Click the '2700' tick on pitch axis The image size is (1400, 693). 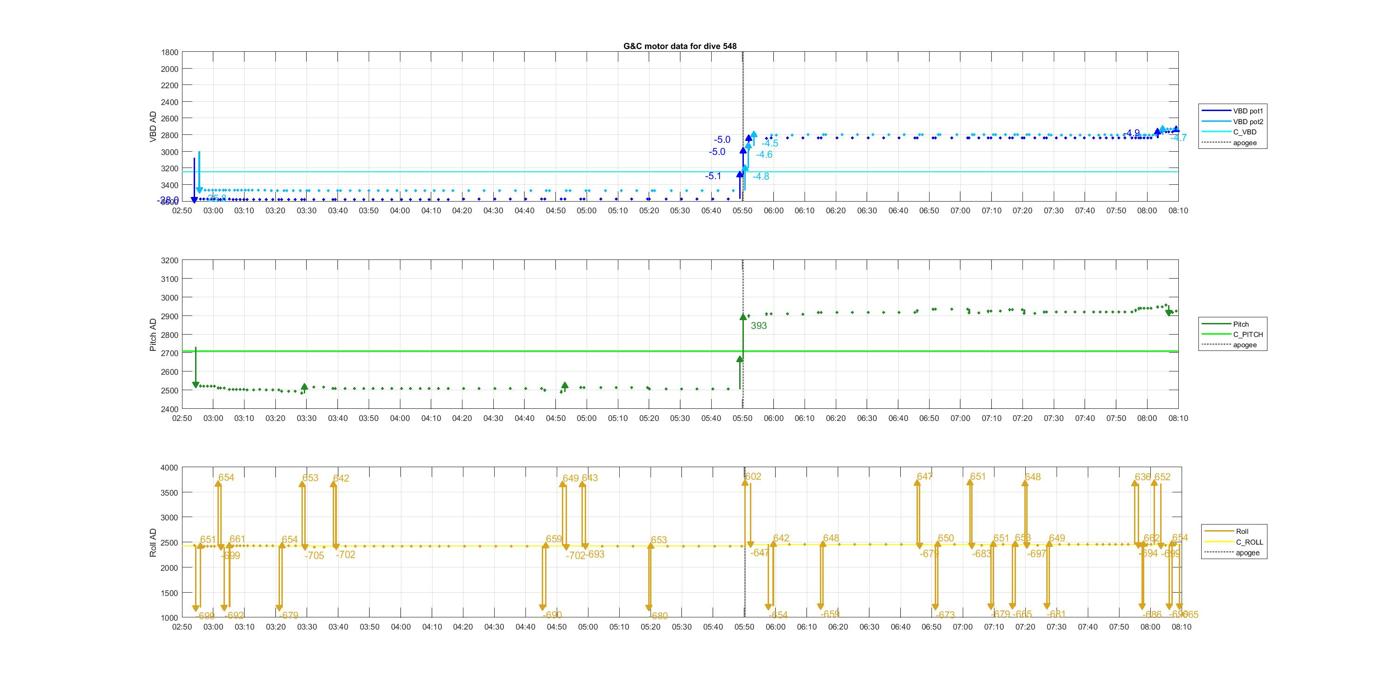coord(170,354)
